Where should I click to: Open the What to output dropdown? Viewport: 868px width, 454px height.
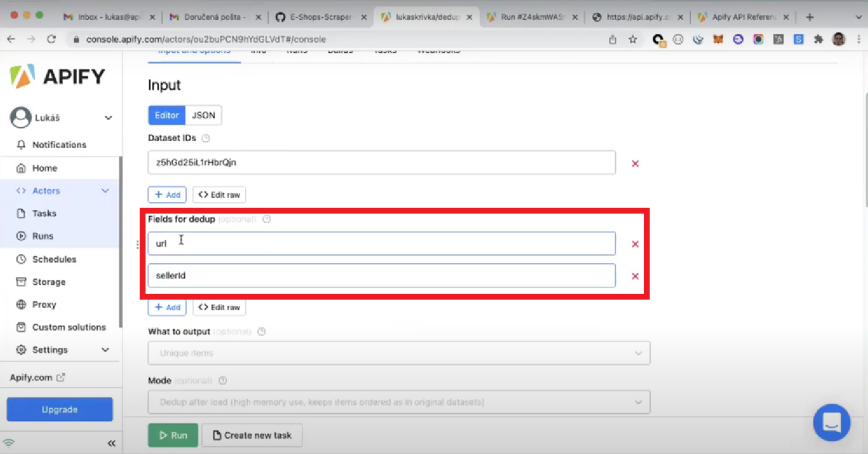pyautogui.click(x=399, y=353)
